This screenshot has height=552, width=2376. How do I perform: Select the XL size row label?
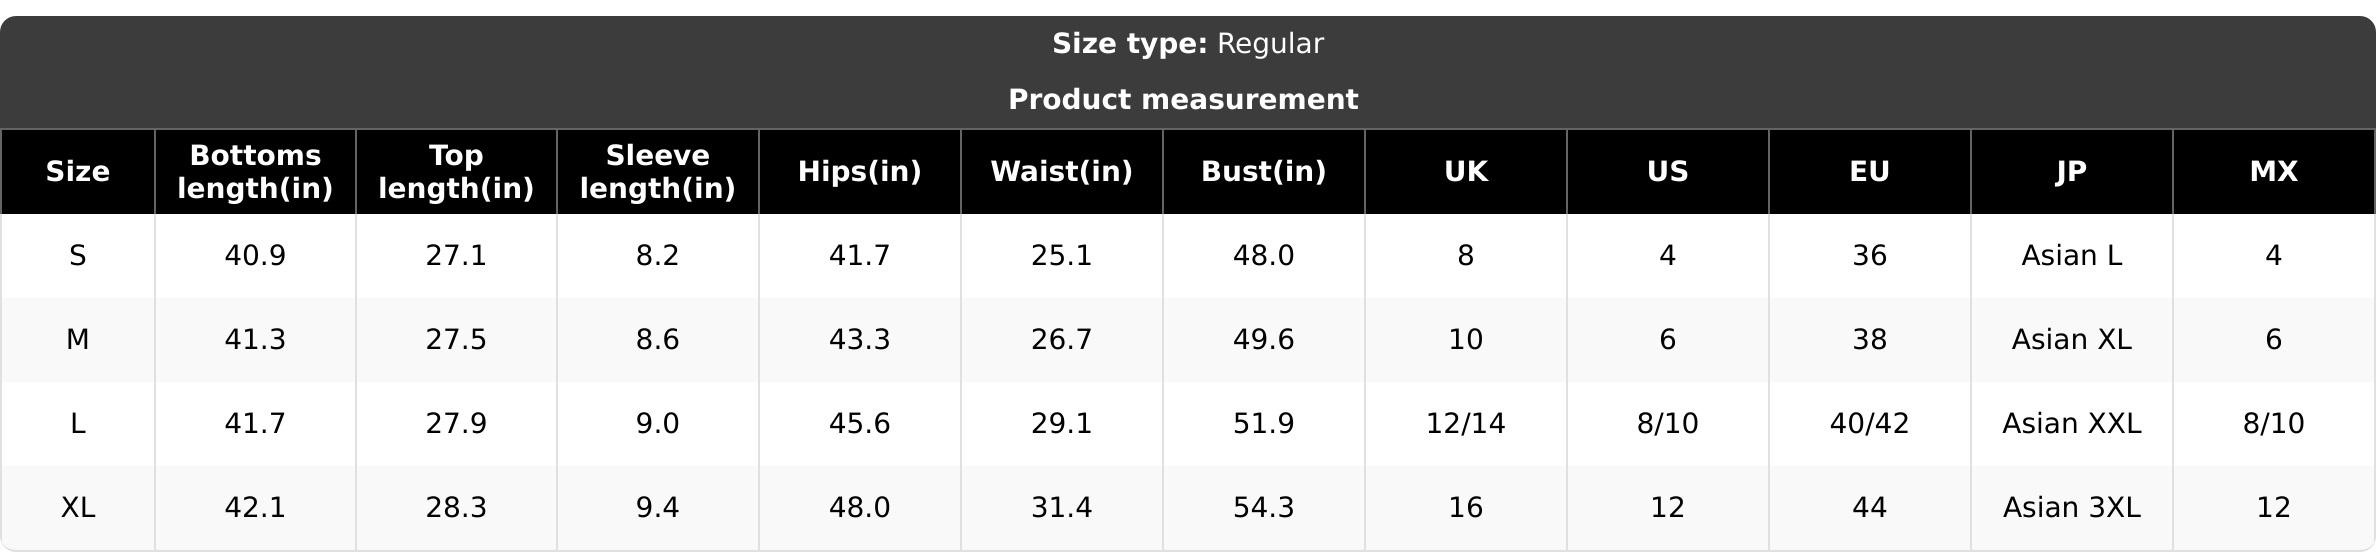click(78, 508)
